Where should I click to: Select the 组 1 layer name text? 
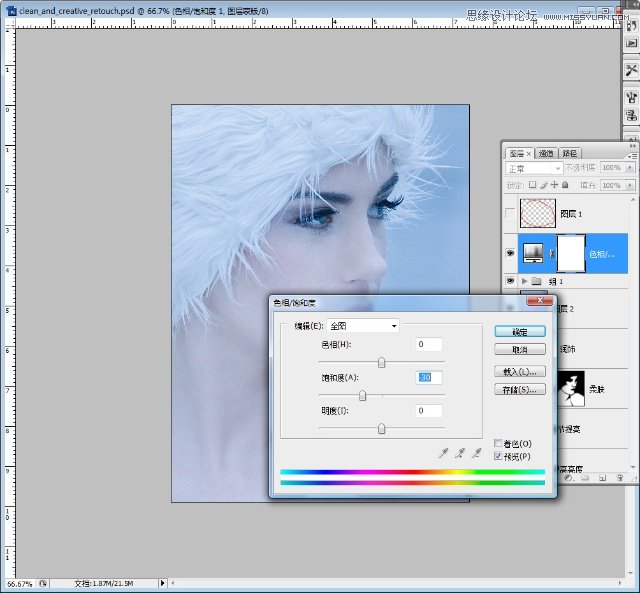[x=556, y=281]
